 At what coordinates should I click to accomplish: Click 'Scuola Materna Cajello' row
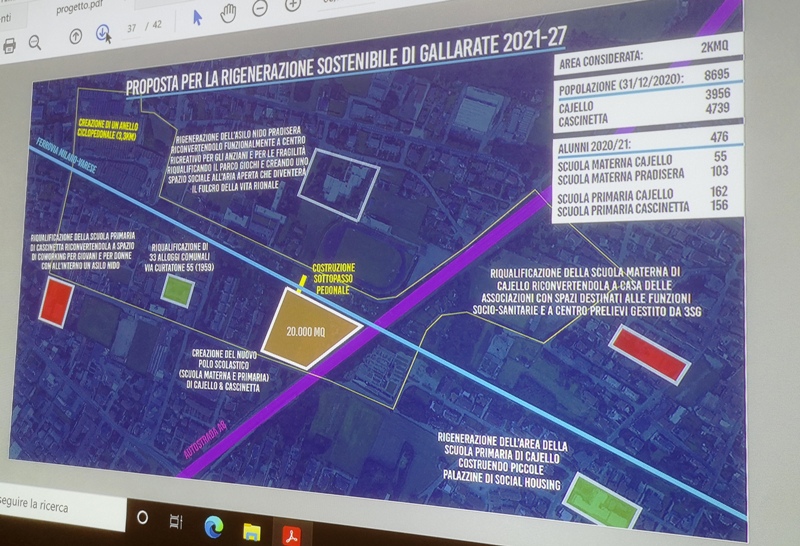642,161
